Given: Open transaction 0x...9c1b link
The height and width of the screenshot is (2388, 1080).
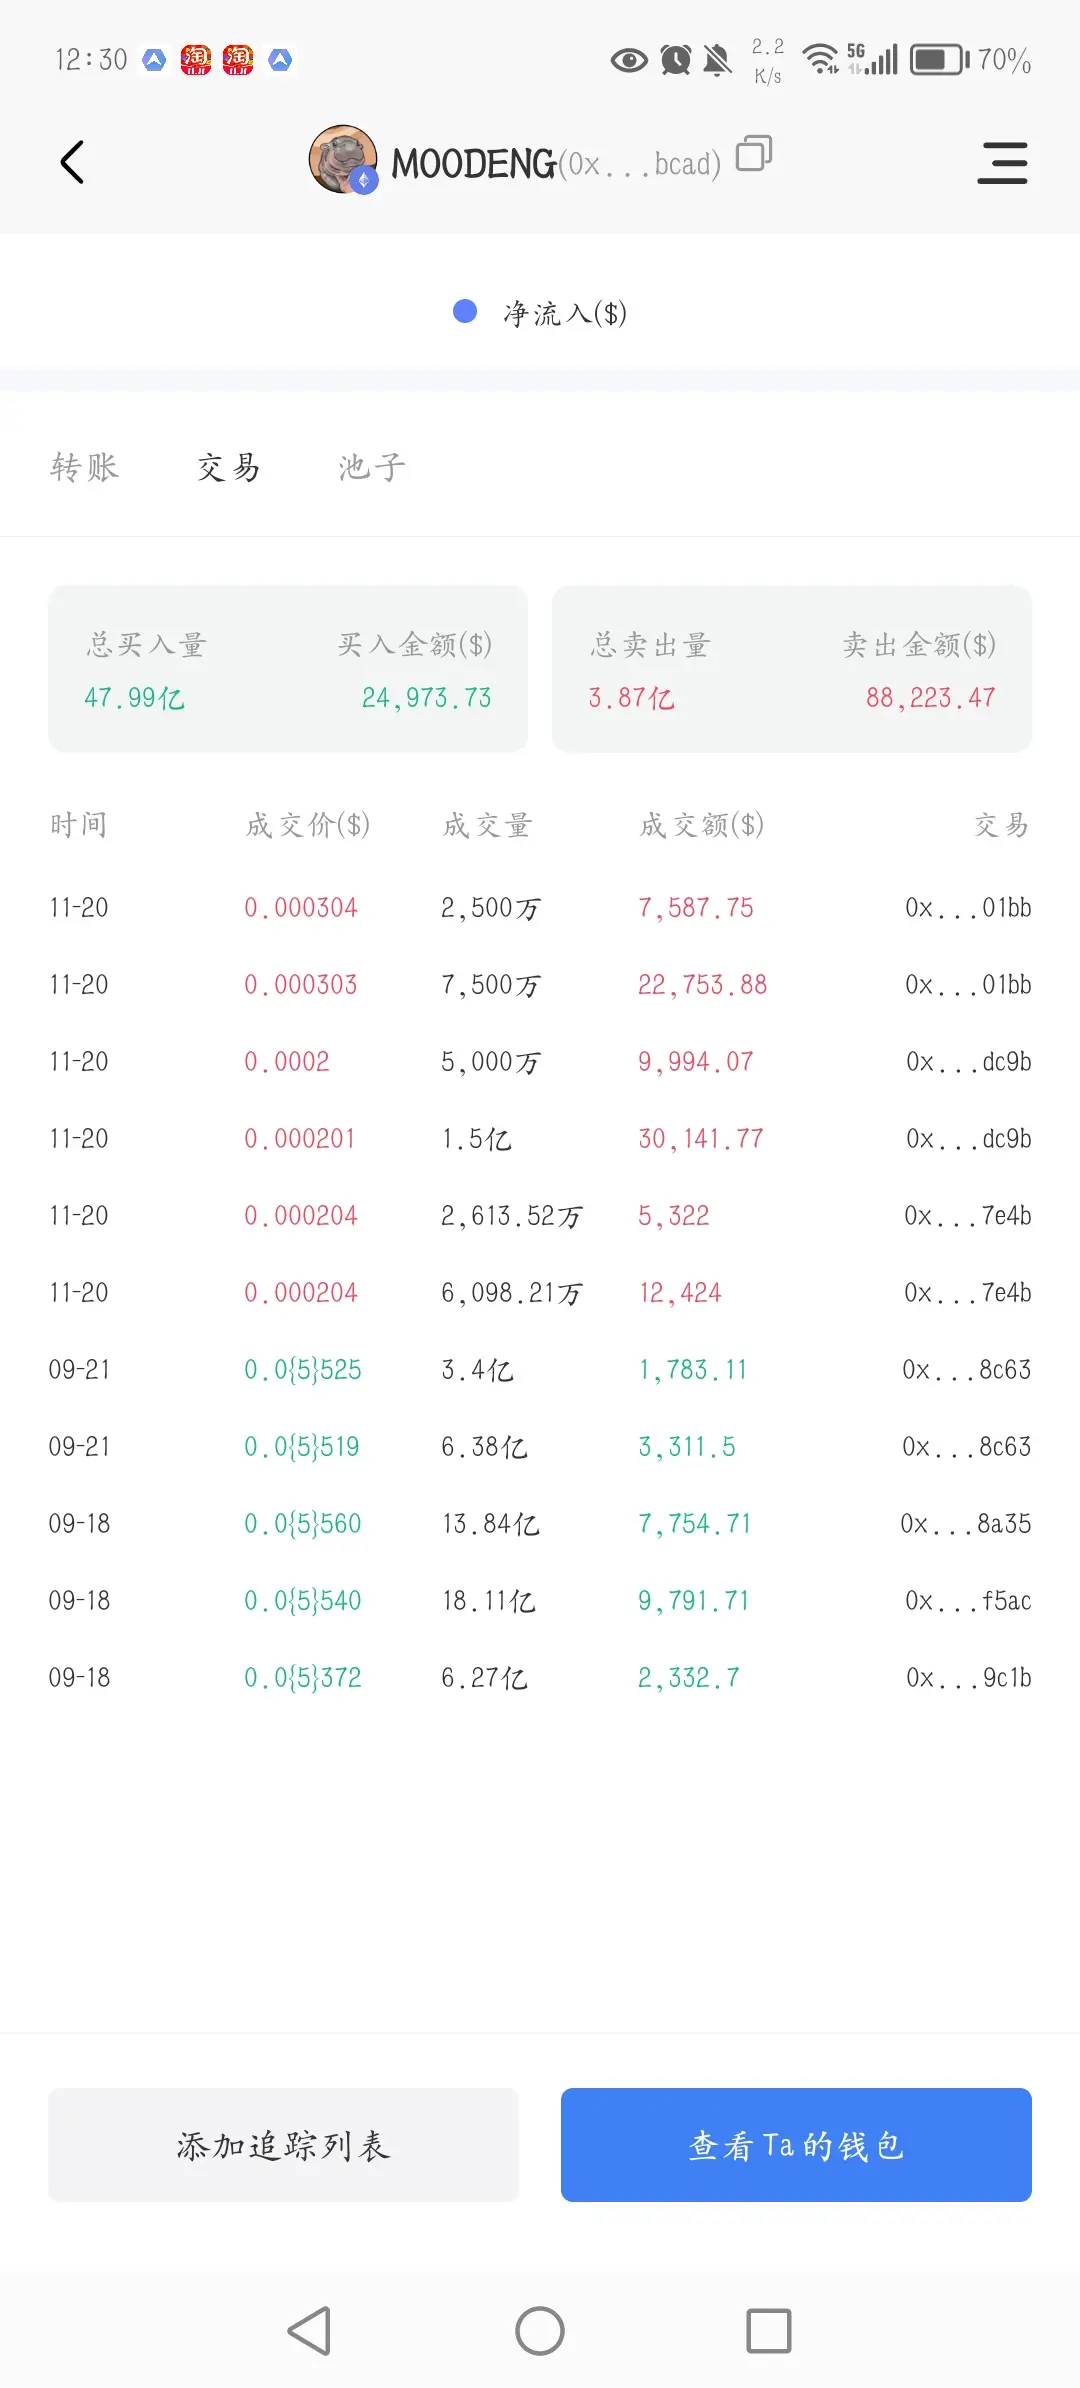Looking at the screenshot, I should coord(968,1678).
